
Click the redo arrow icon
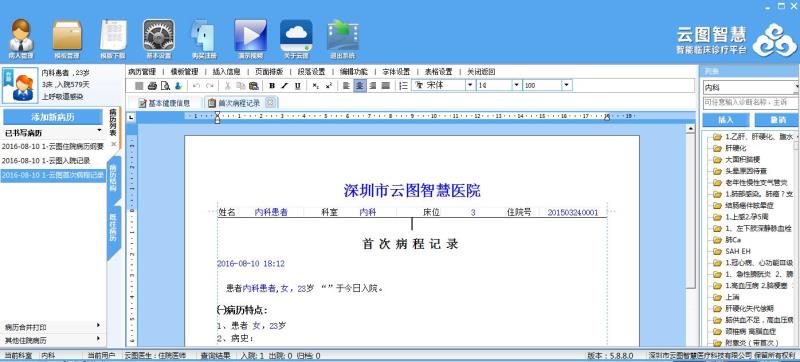209,86
